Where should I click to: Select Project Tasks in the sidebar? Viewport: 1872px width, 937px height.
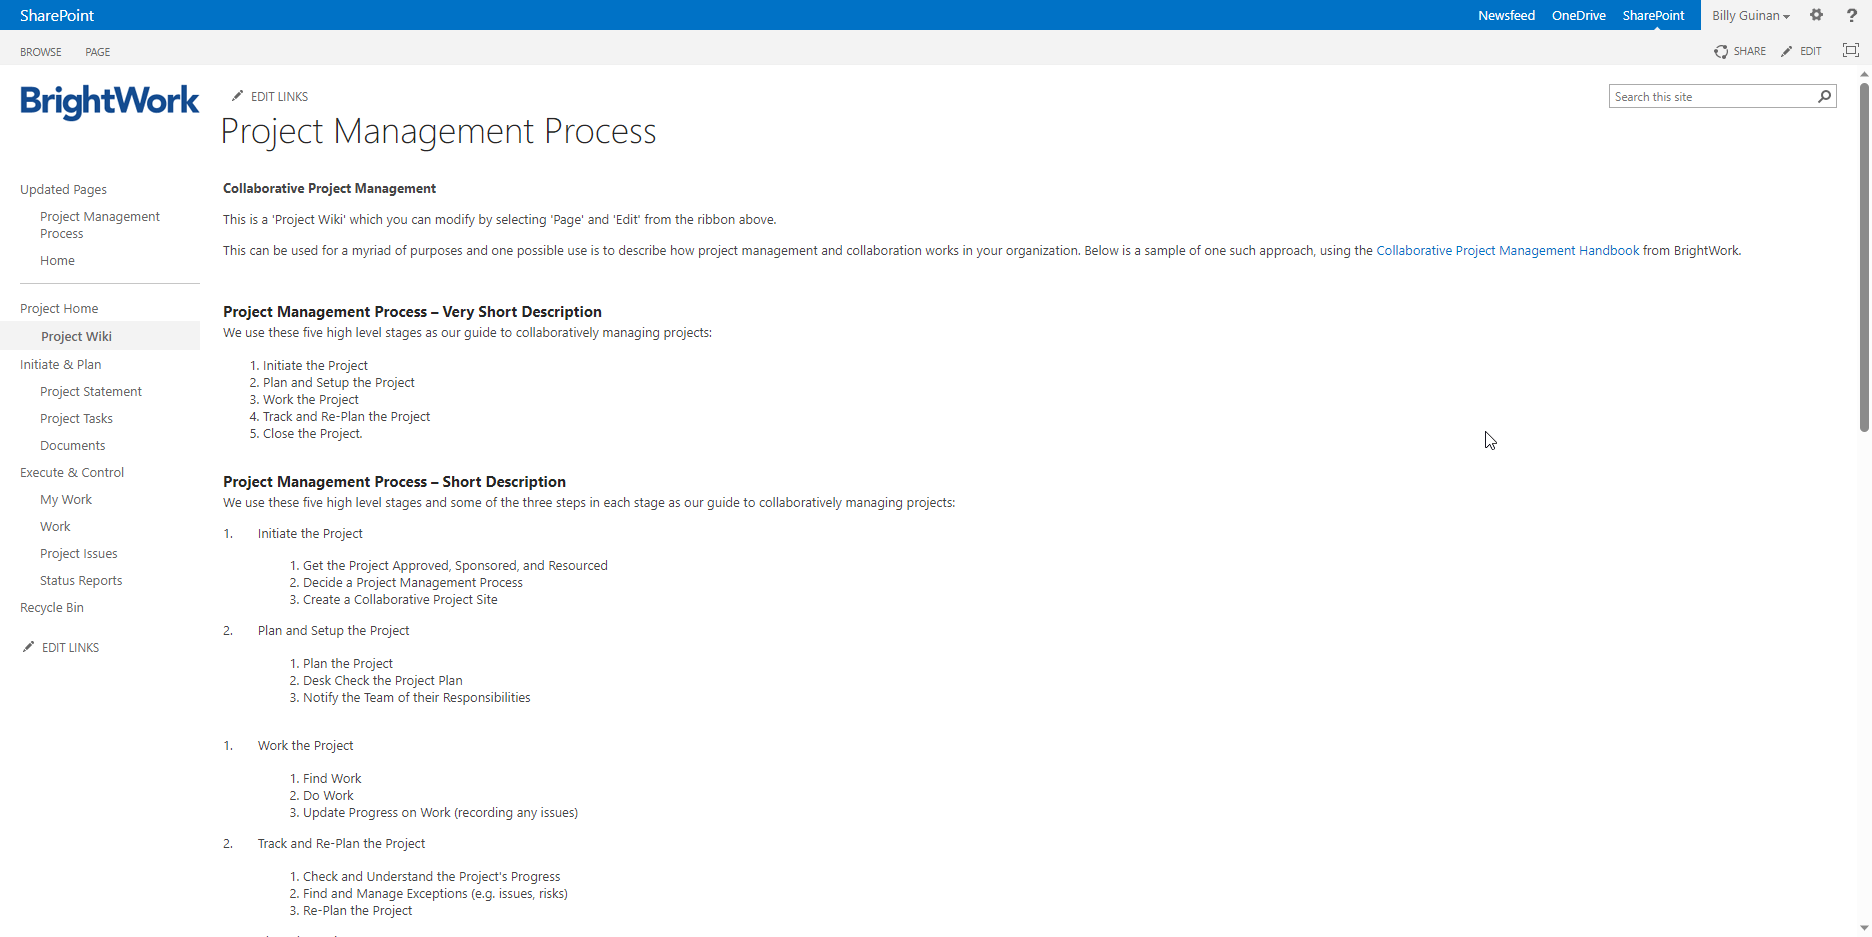[76, 418]
